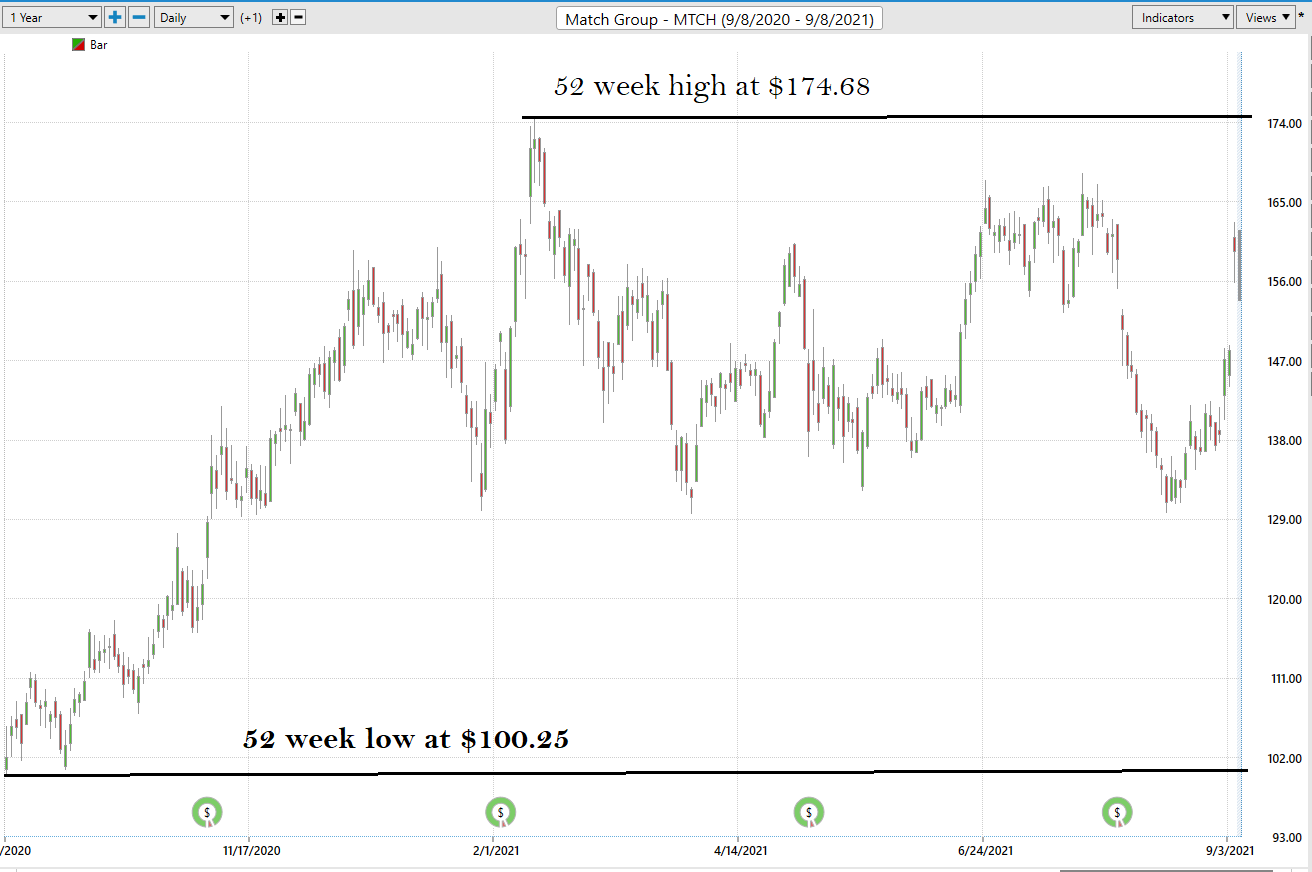
Task: Click earnings marker between 4/14/2021 and 6/24/2021
Action: (x=809, y=813)
